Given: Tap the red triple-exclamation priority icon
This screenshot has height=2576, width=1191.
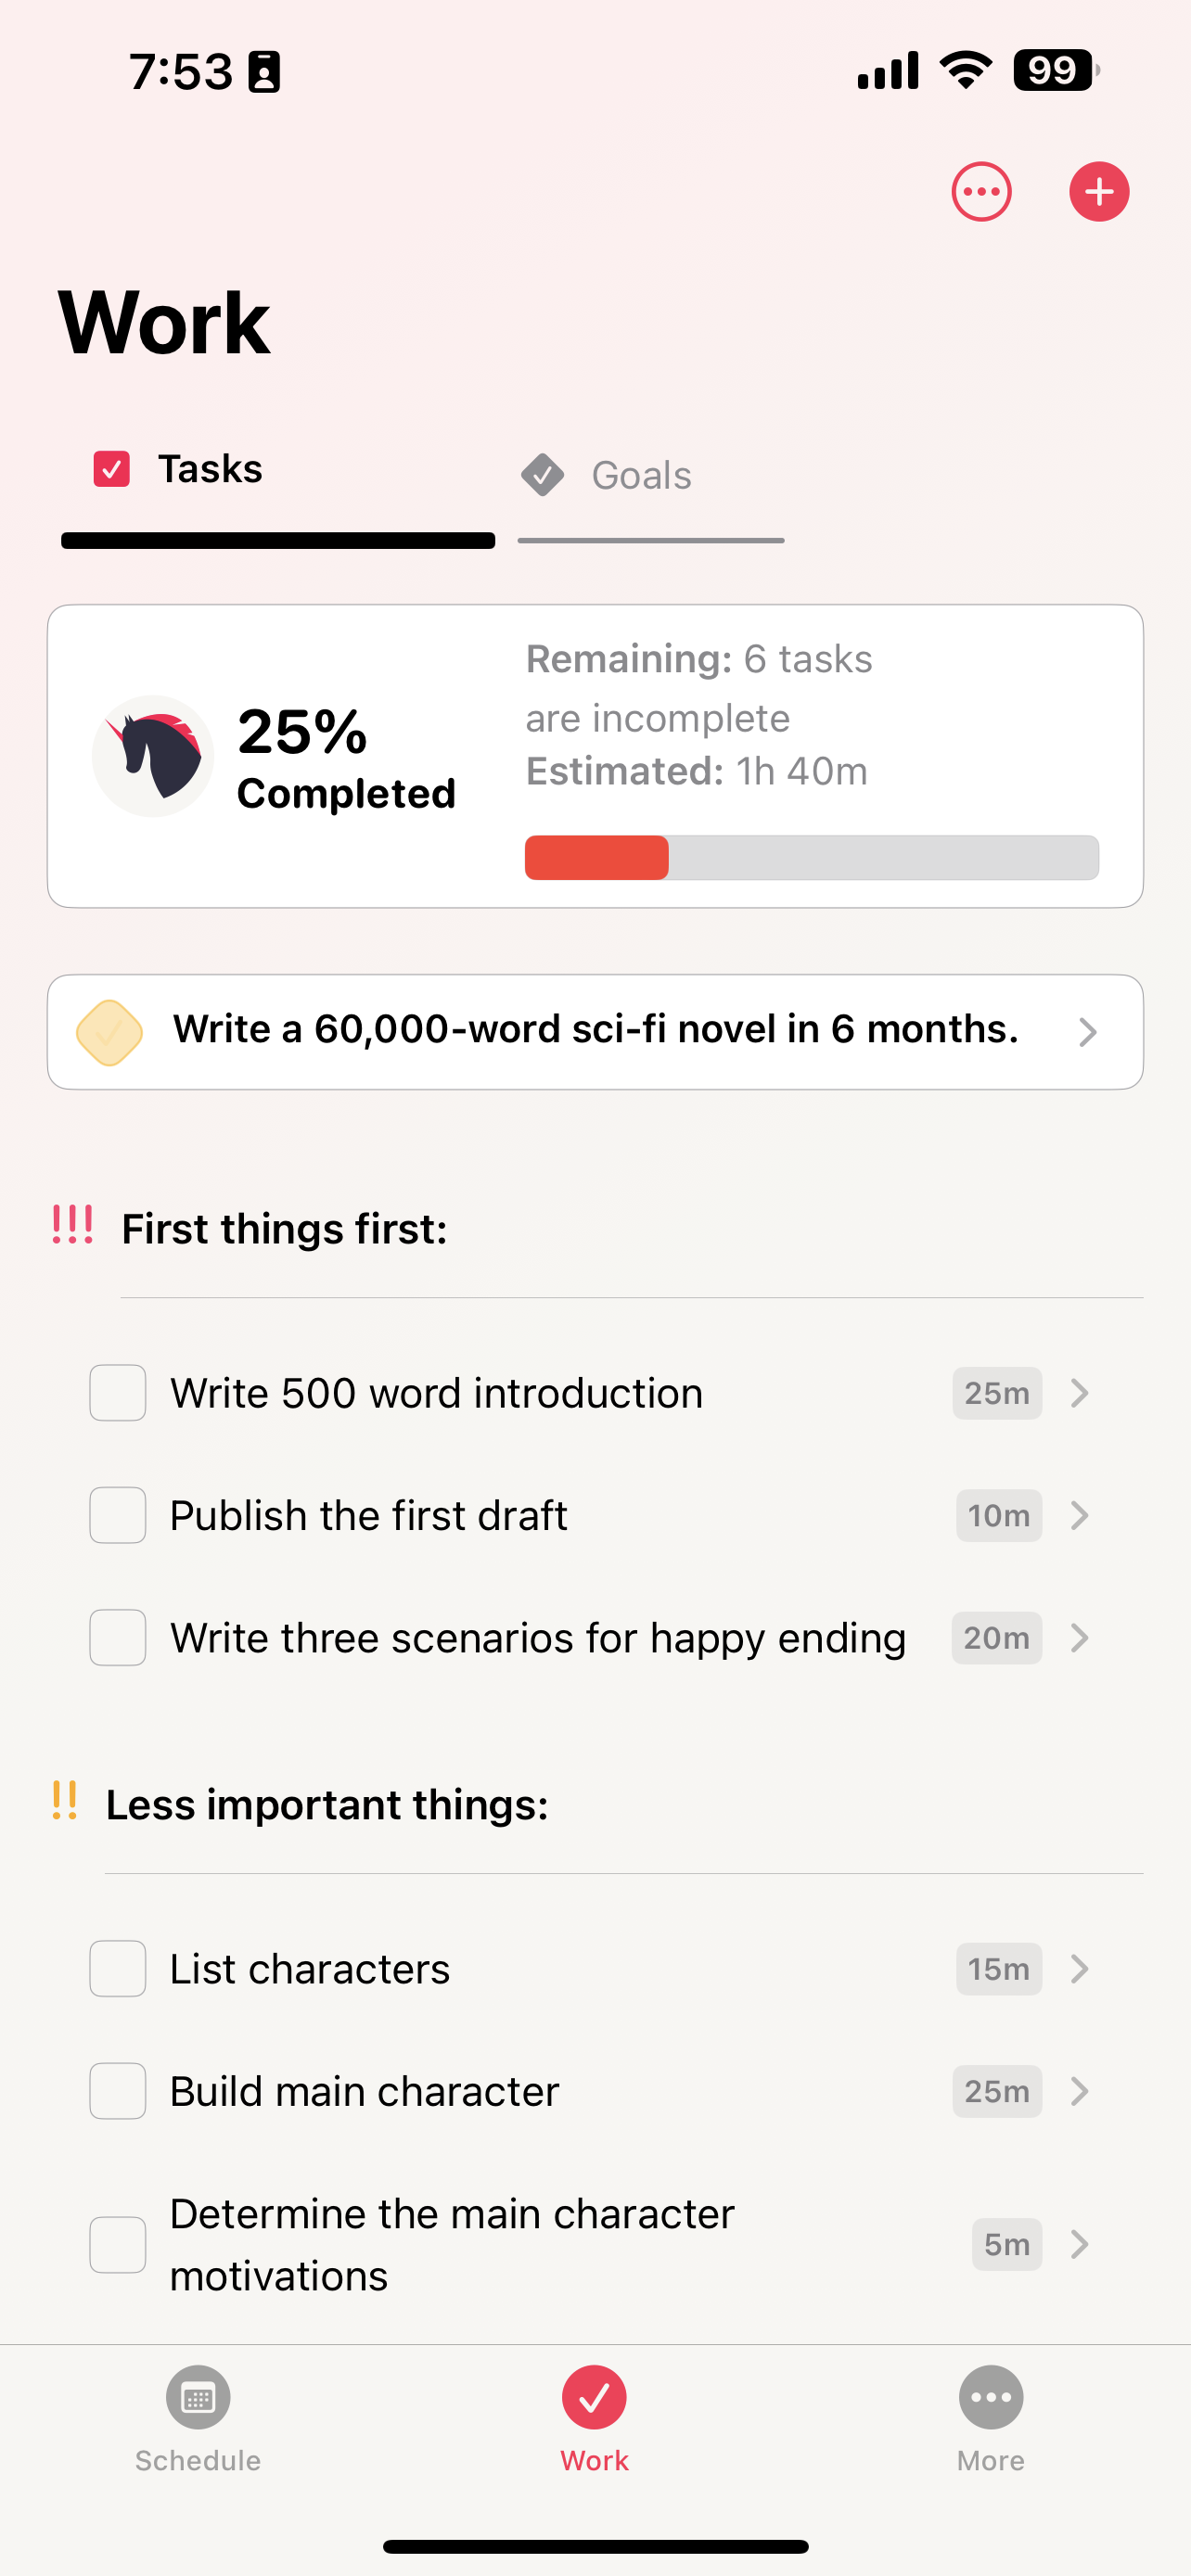Looking at the screenshot, I should (x=73, y=1226).
